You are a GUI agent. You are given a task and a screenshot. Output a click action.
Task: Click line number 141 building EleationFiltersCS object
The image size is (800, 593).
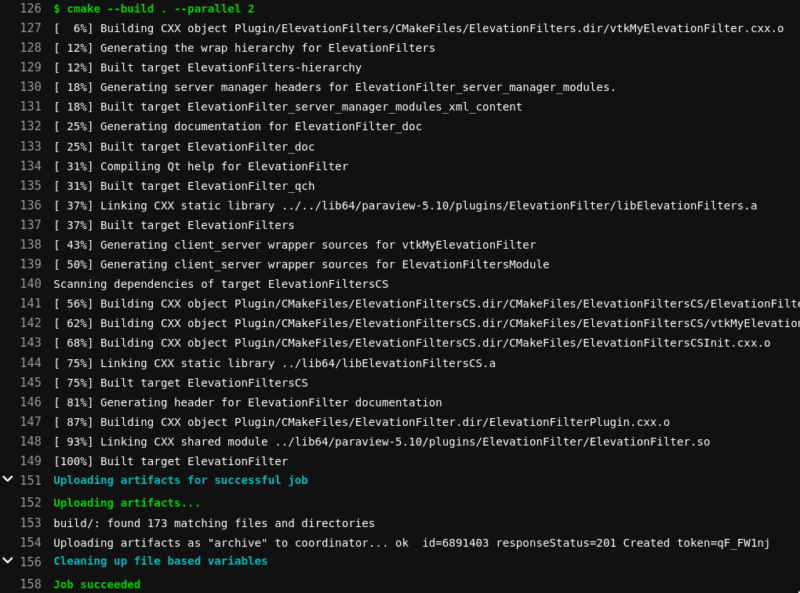[31, 303]
